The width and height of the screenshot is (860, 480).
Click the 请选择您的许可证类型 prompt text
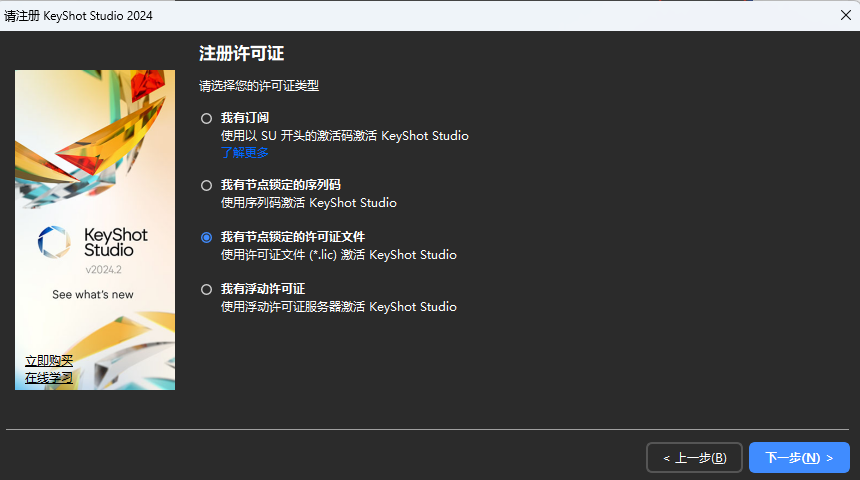click(259, 86)
